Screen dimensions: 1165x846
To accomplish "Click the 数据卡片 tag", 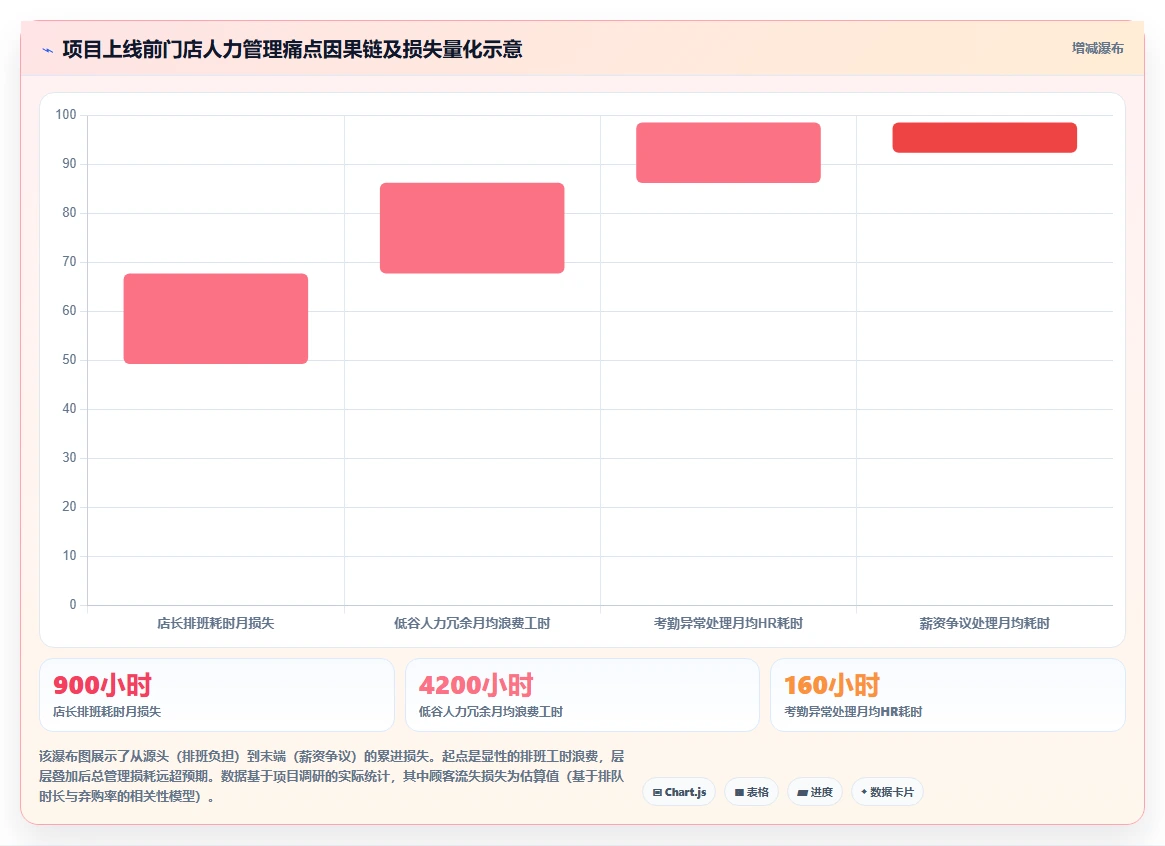I will (887, 792).
